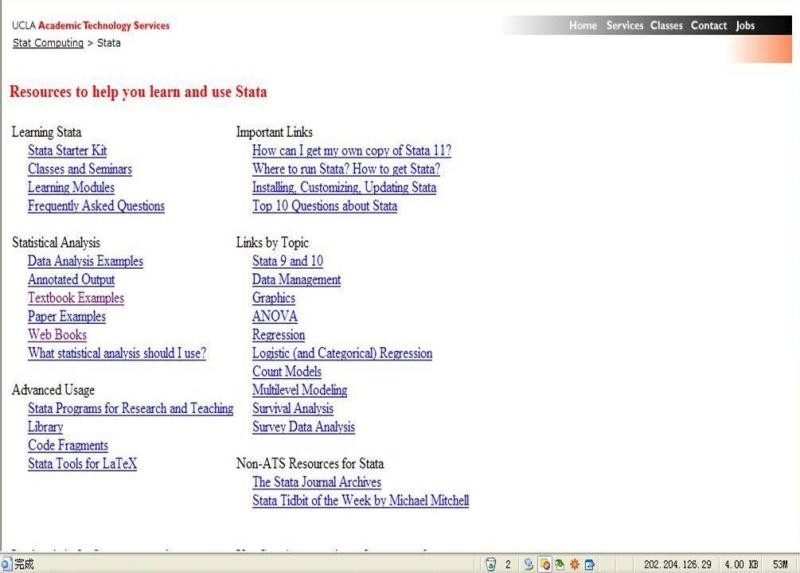Click the 完成 status text
Image resolution: width=800 pixels, height=573 pixels.
24,564
